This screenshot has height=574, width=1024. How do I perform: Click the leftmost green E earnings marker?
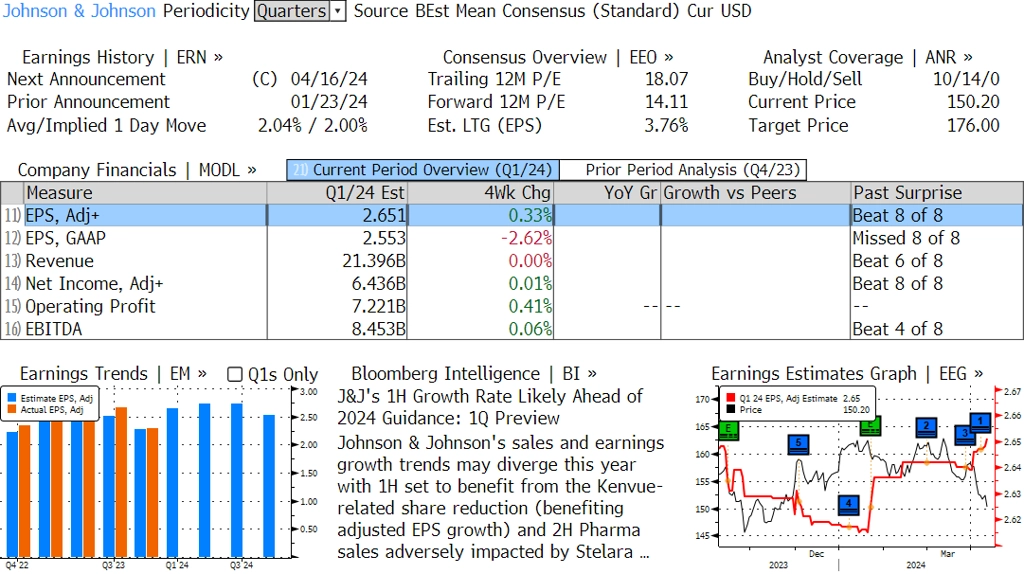point(728,430)
